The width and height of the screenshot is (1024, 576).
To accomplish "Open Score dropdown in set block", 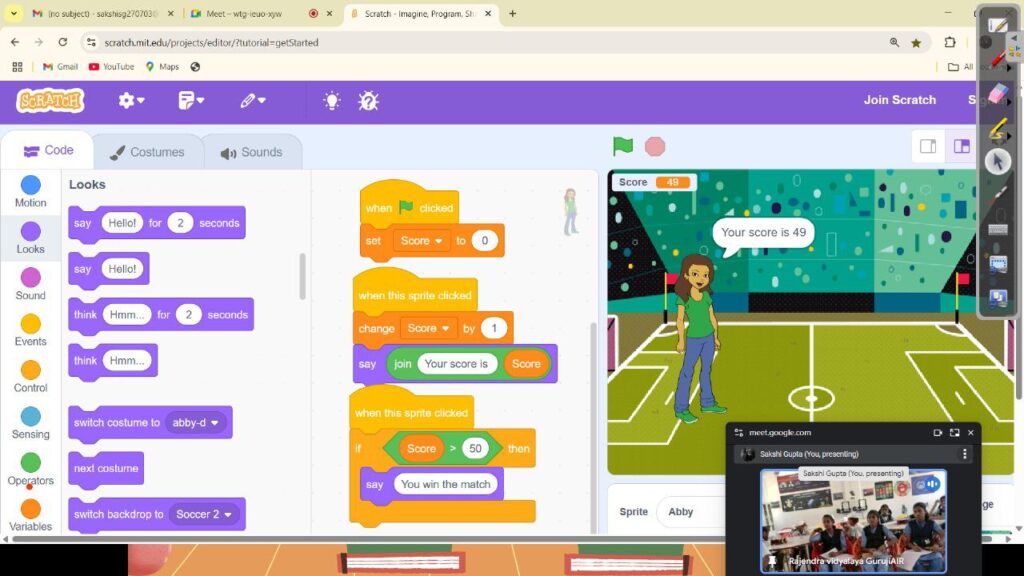I will pos(421,241).
